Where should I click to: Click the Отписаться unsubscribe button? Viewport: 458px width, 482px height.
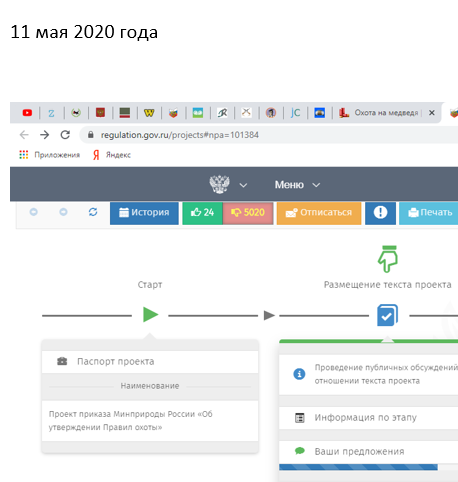(319, 213)
